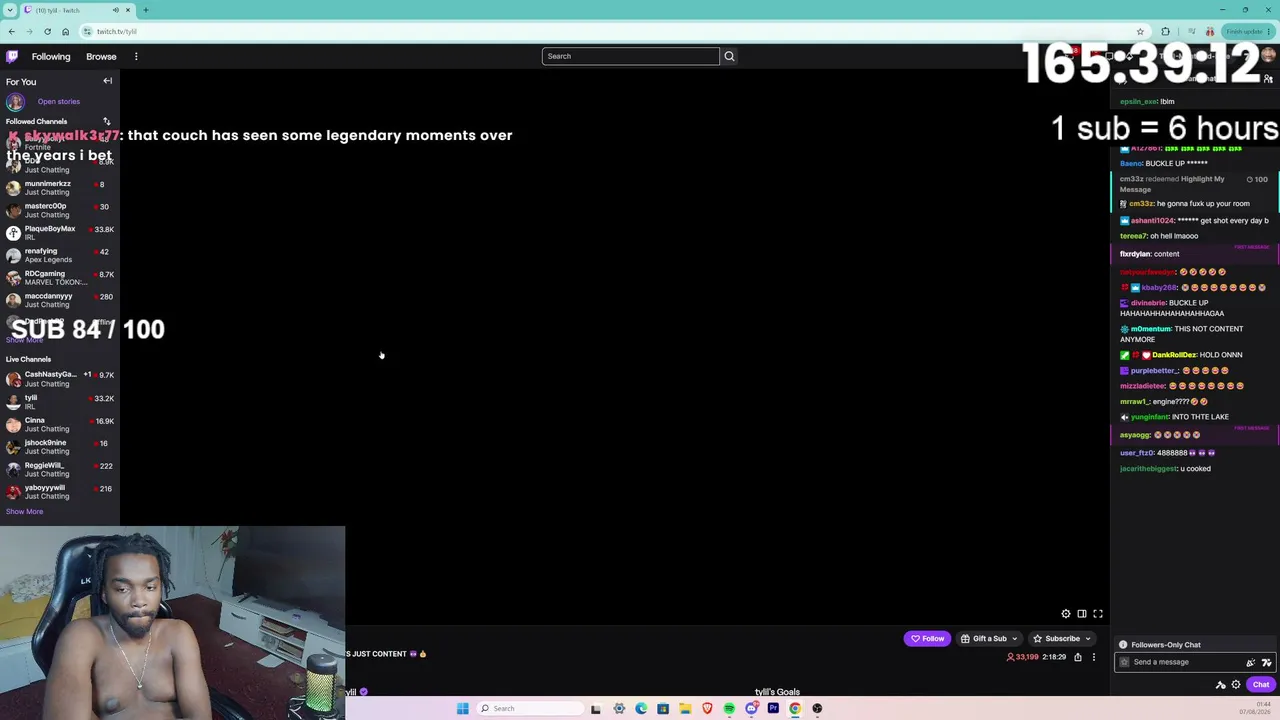Go back in the browser
The width and height of the screenshot is (1280, 720).
11,31
